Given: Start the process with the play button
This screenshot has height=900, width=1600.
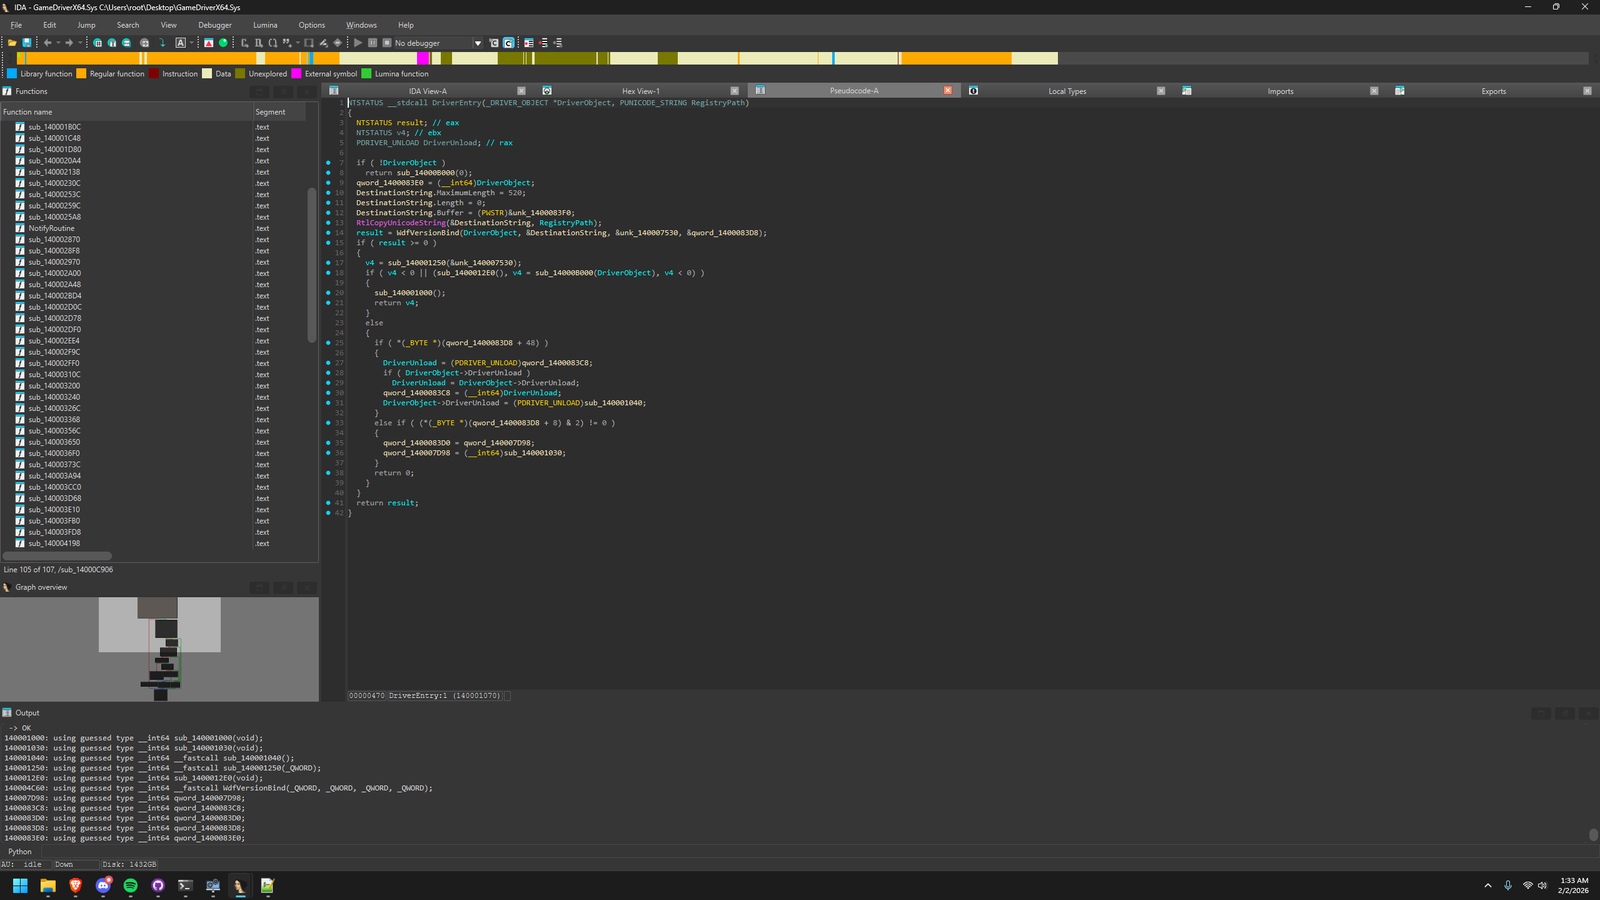Looking at the screenshot, I should pos(358,43).
